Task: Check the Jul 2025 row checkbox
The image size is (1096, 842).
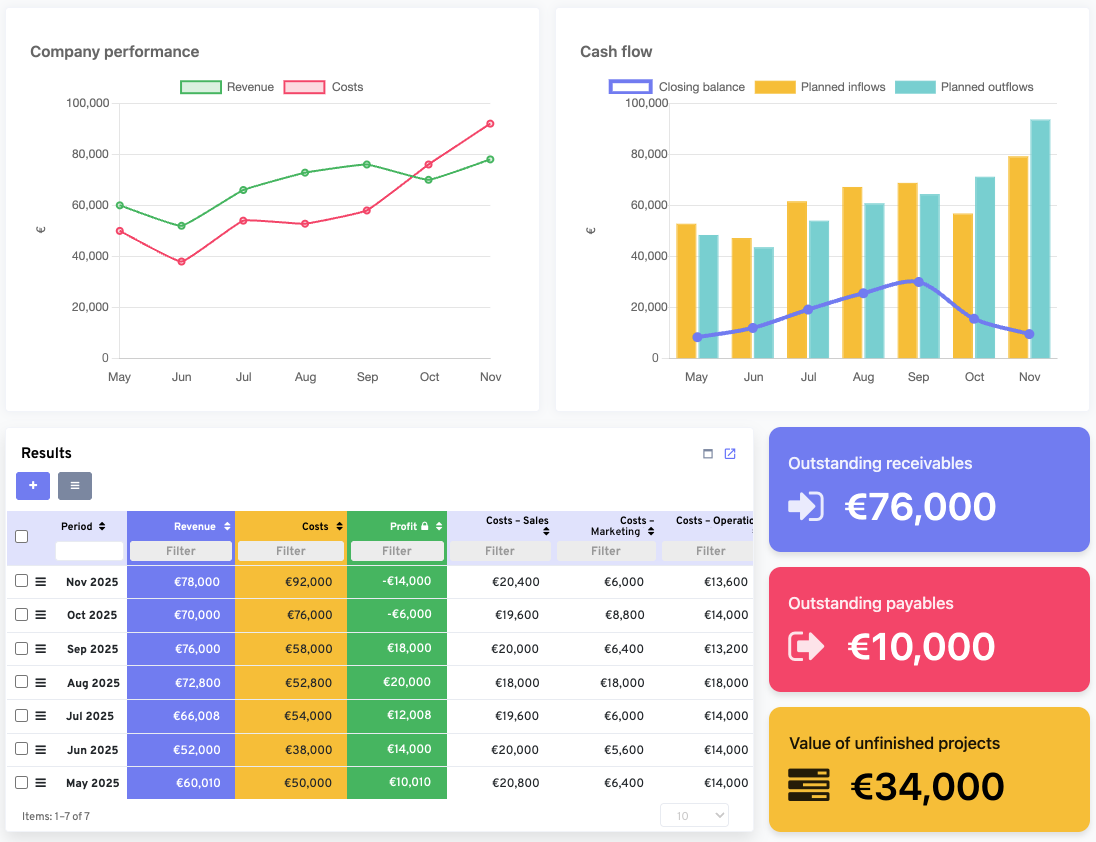Action: coord(22,715)
